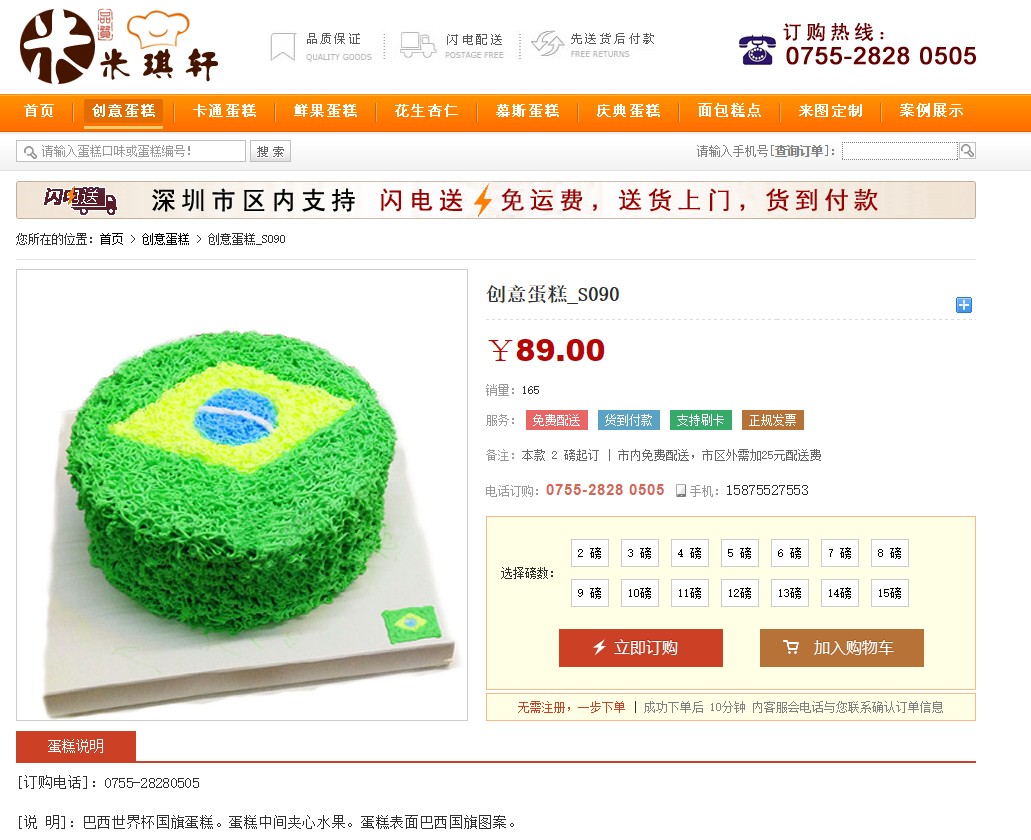The image size is (1031, 840).
Task: Click the 搜索 search button
Action: [x=270, y=151]
